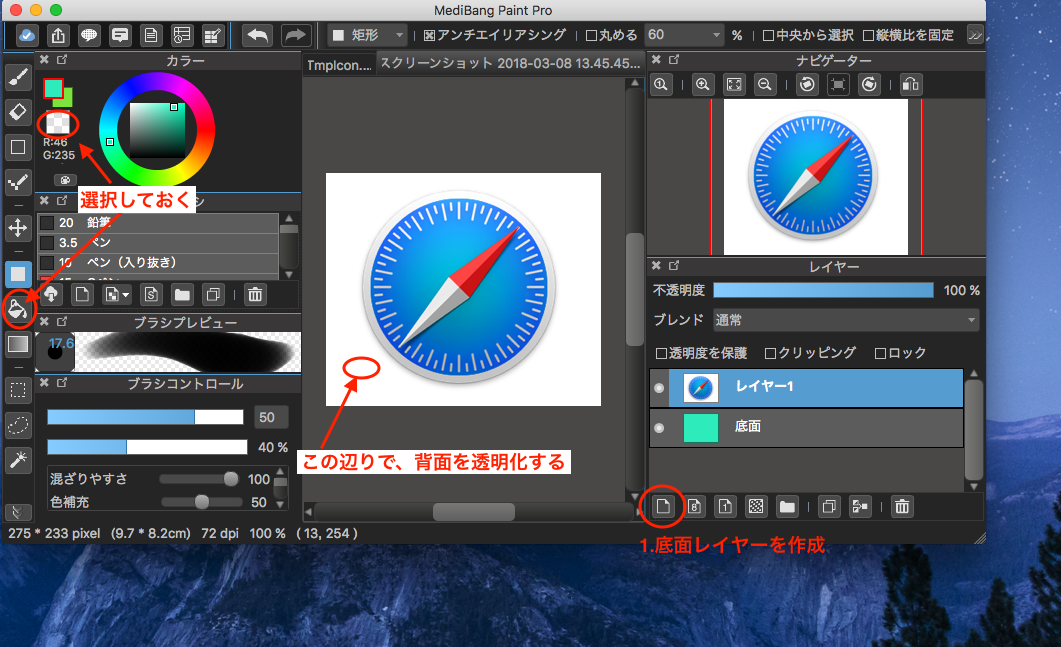Click the cloud save icon
Image resolution: width=1061 pixels, height=647 pixels.
pos(27,35)
